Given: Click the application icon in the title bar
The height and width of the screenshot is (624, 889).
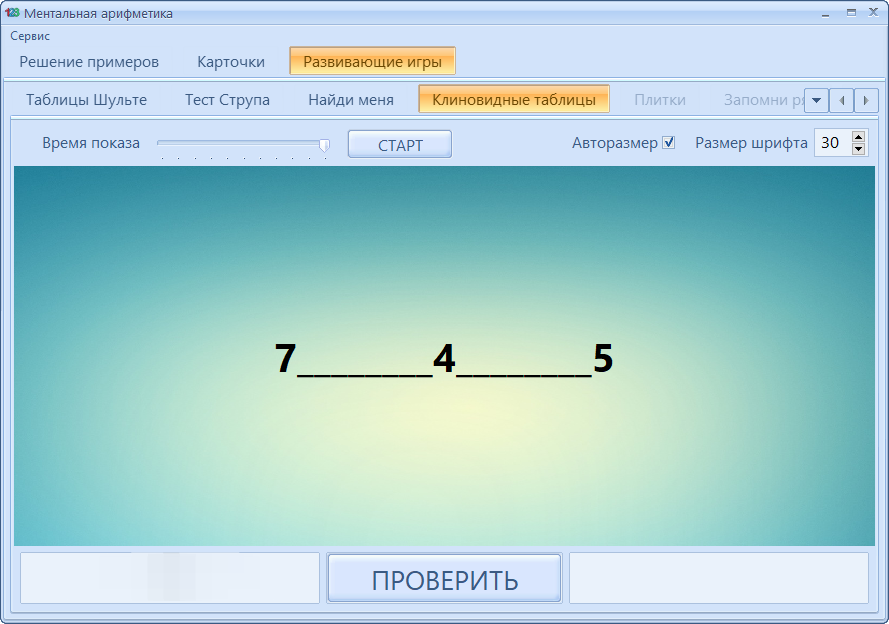Looking at the screenshot, I should click(x=11, y=12).
